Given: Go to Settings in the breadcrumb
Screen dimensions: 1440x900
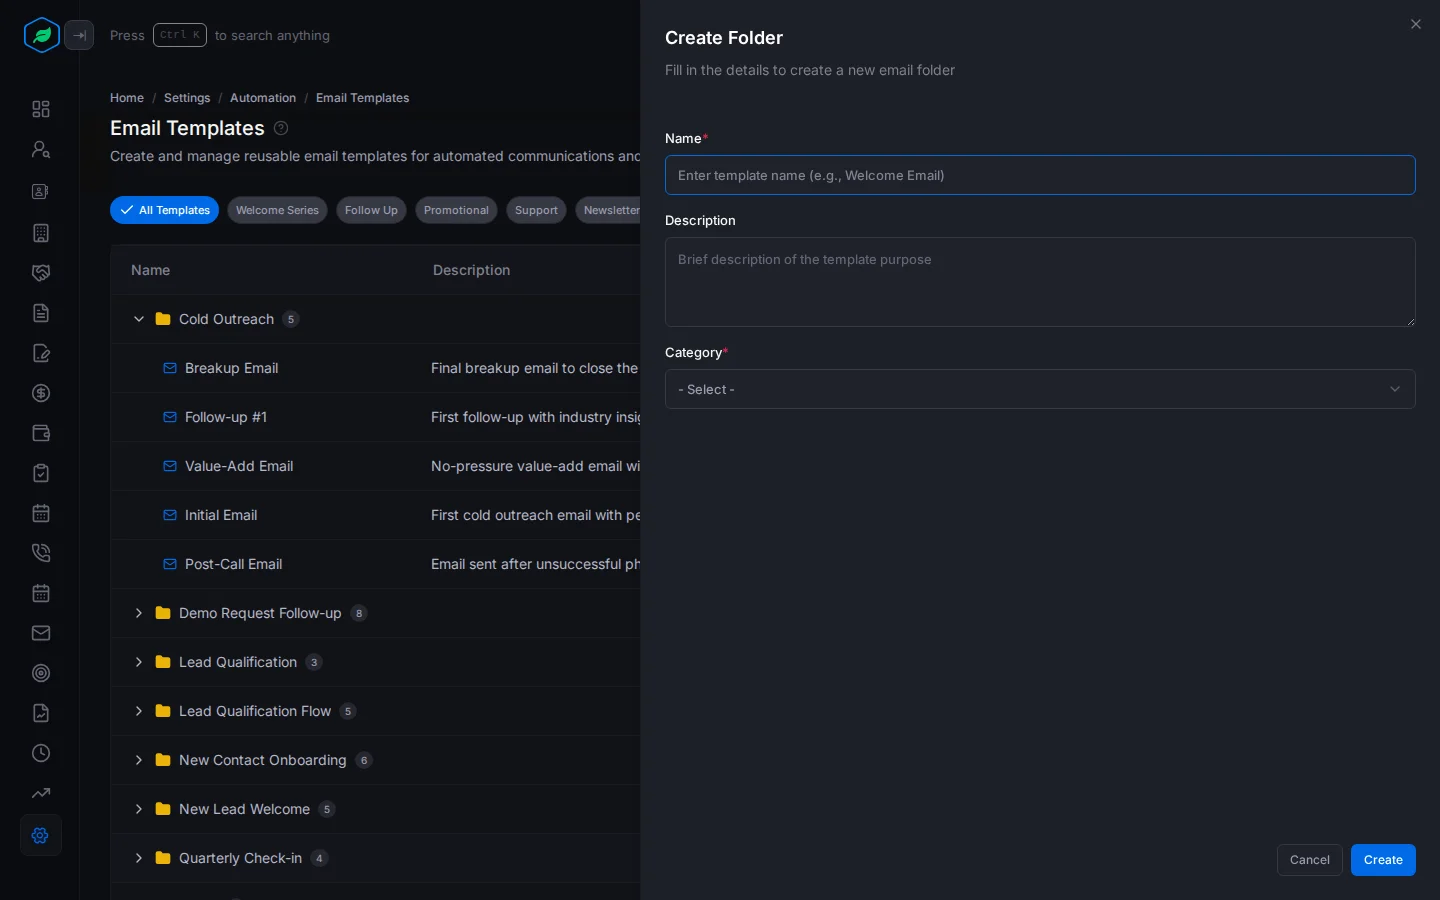Looking at the screenshot, I should (187, 98).
